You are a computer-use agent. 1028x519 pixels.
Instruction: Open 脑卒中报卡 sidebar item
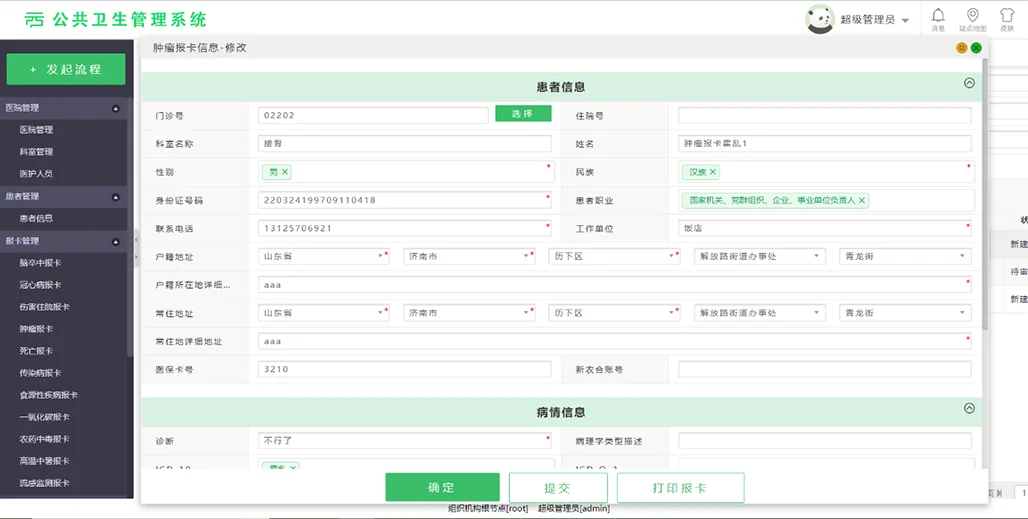click(40, 263)
